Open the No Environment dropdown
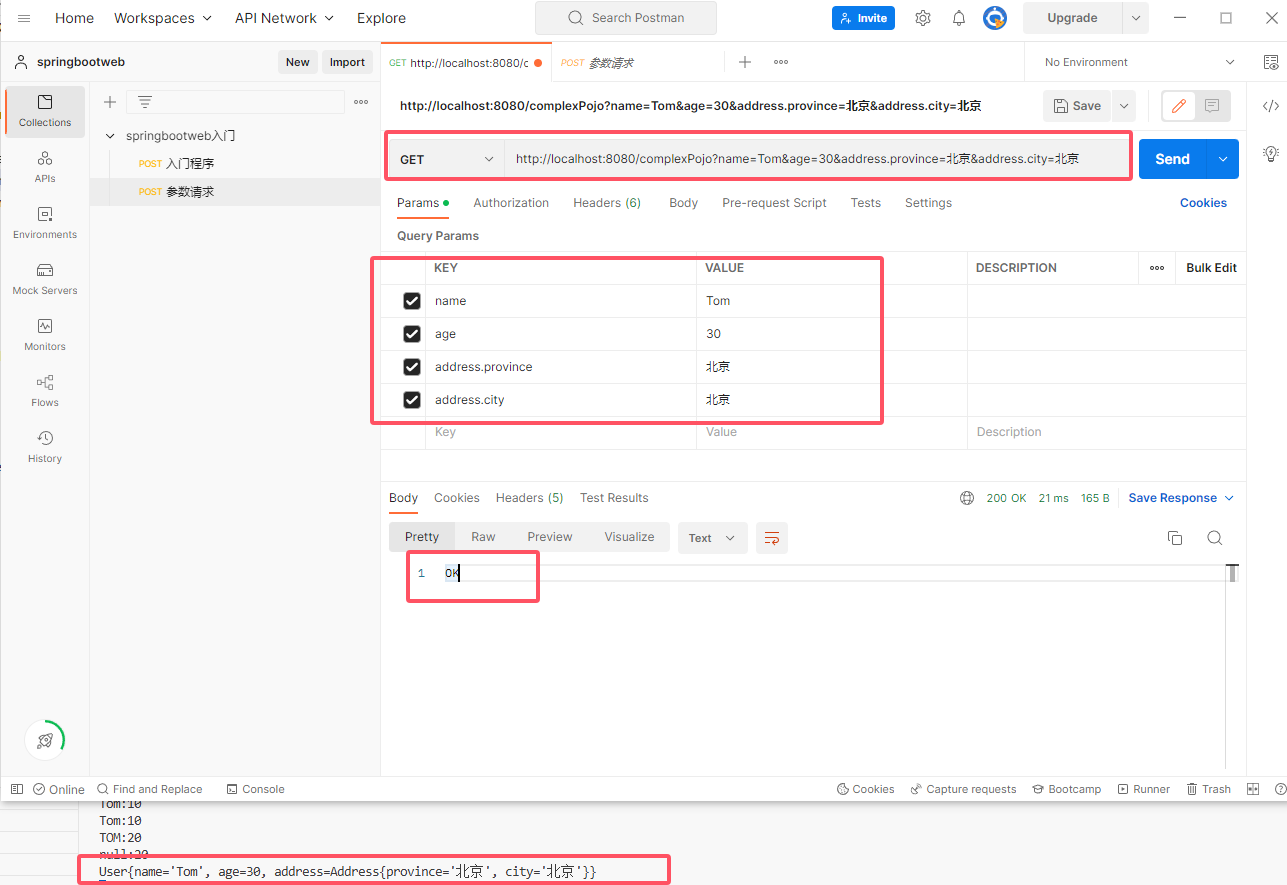This screenshot has height=885, width=1287. 1139,62
